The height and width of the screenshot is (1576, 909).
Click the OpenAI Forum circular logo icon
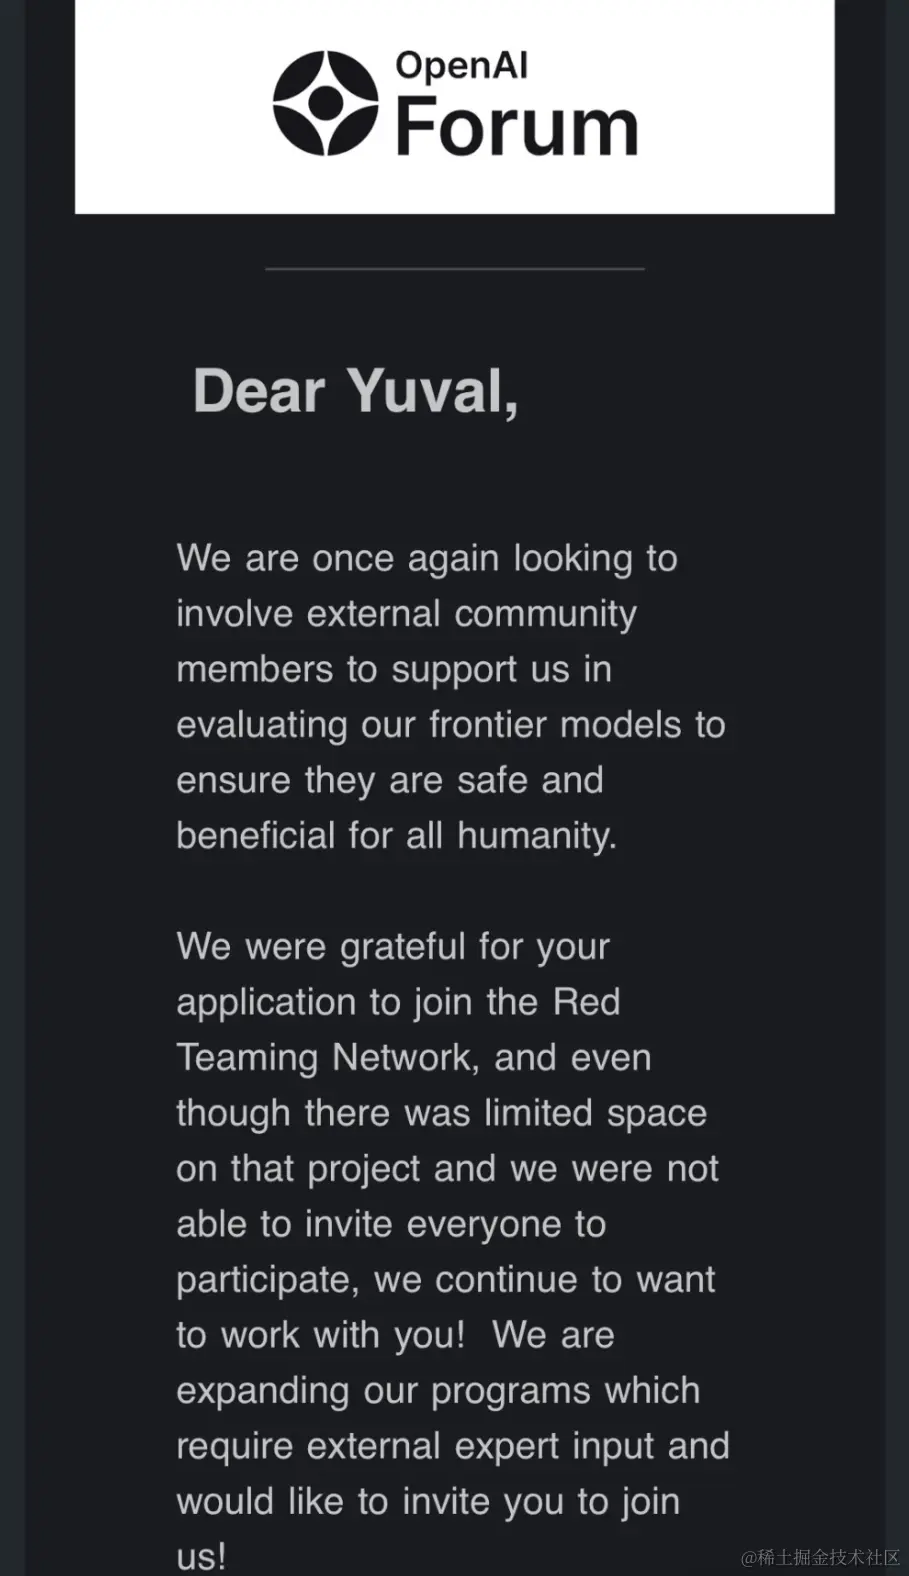325,103
